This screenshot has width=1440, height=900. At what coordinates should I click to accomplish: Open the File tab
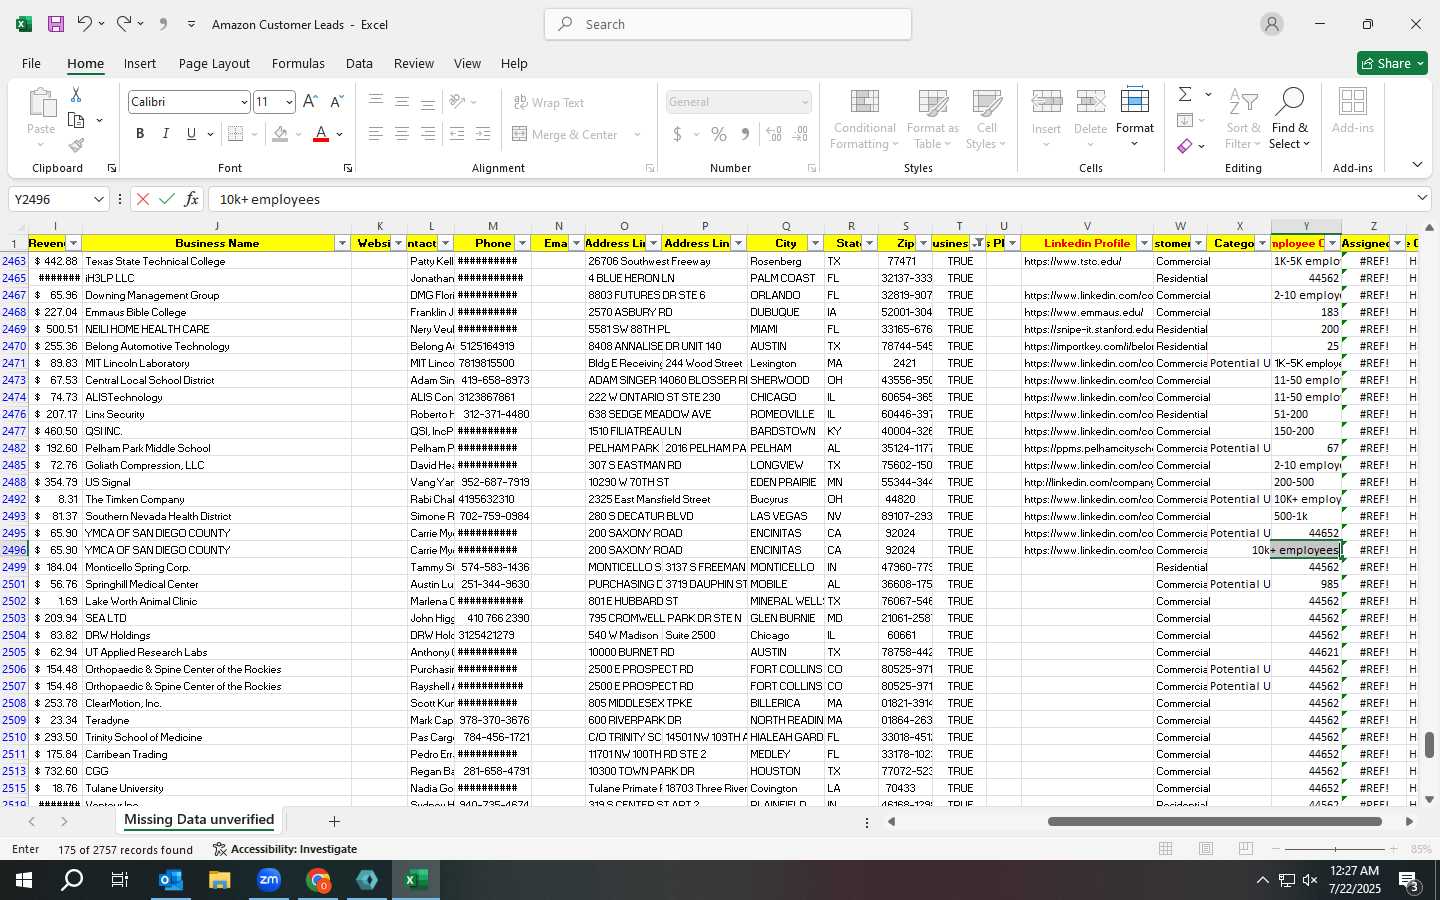[31, 63]
